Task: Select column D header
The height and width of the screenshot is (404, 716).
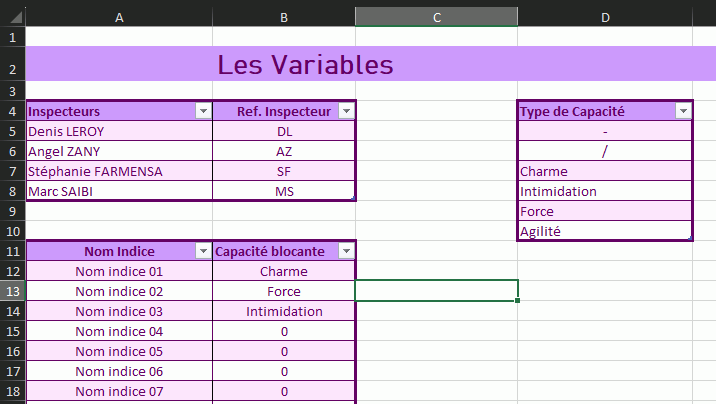Action: coord(605,17)
